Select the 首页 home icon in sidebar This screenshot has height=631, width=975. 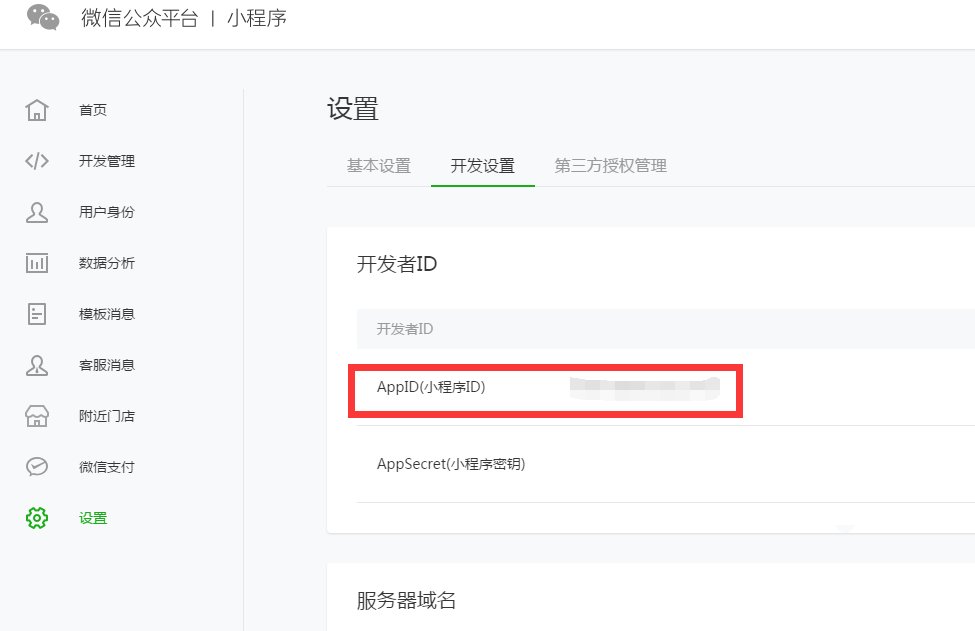36,110
